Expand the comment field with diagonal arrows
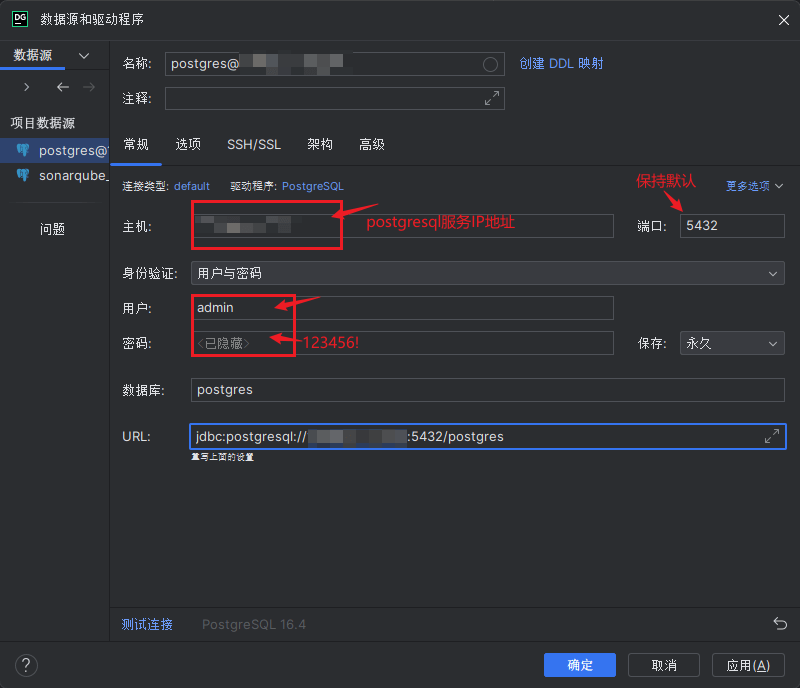Viewport: 800px width, 688px height. point(492,99)
